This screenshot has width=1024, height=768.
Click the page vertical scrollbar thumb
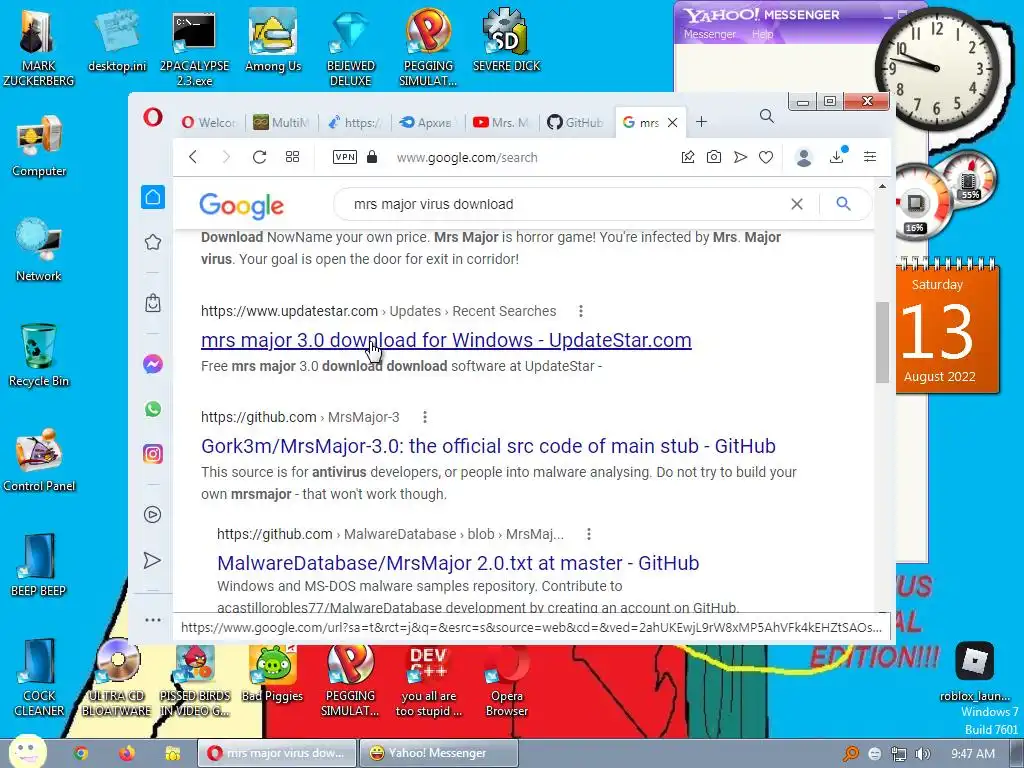[882, 342]
